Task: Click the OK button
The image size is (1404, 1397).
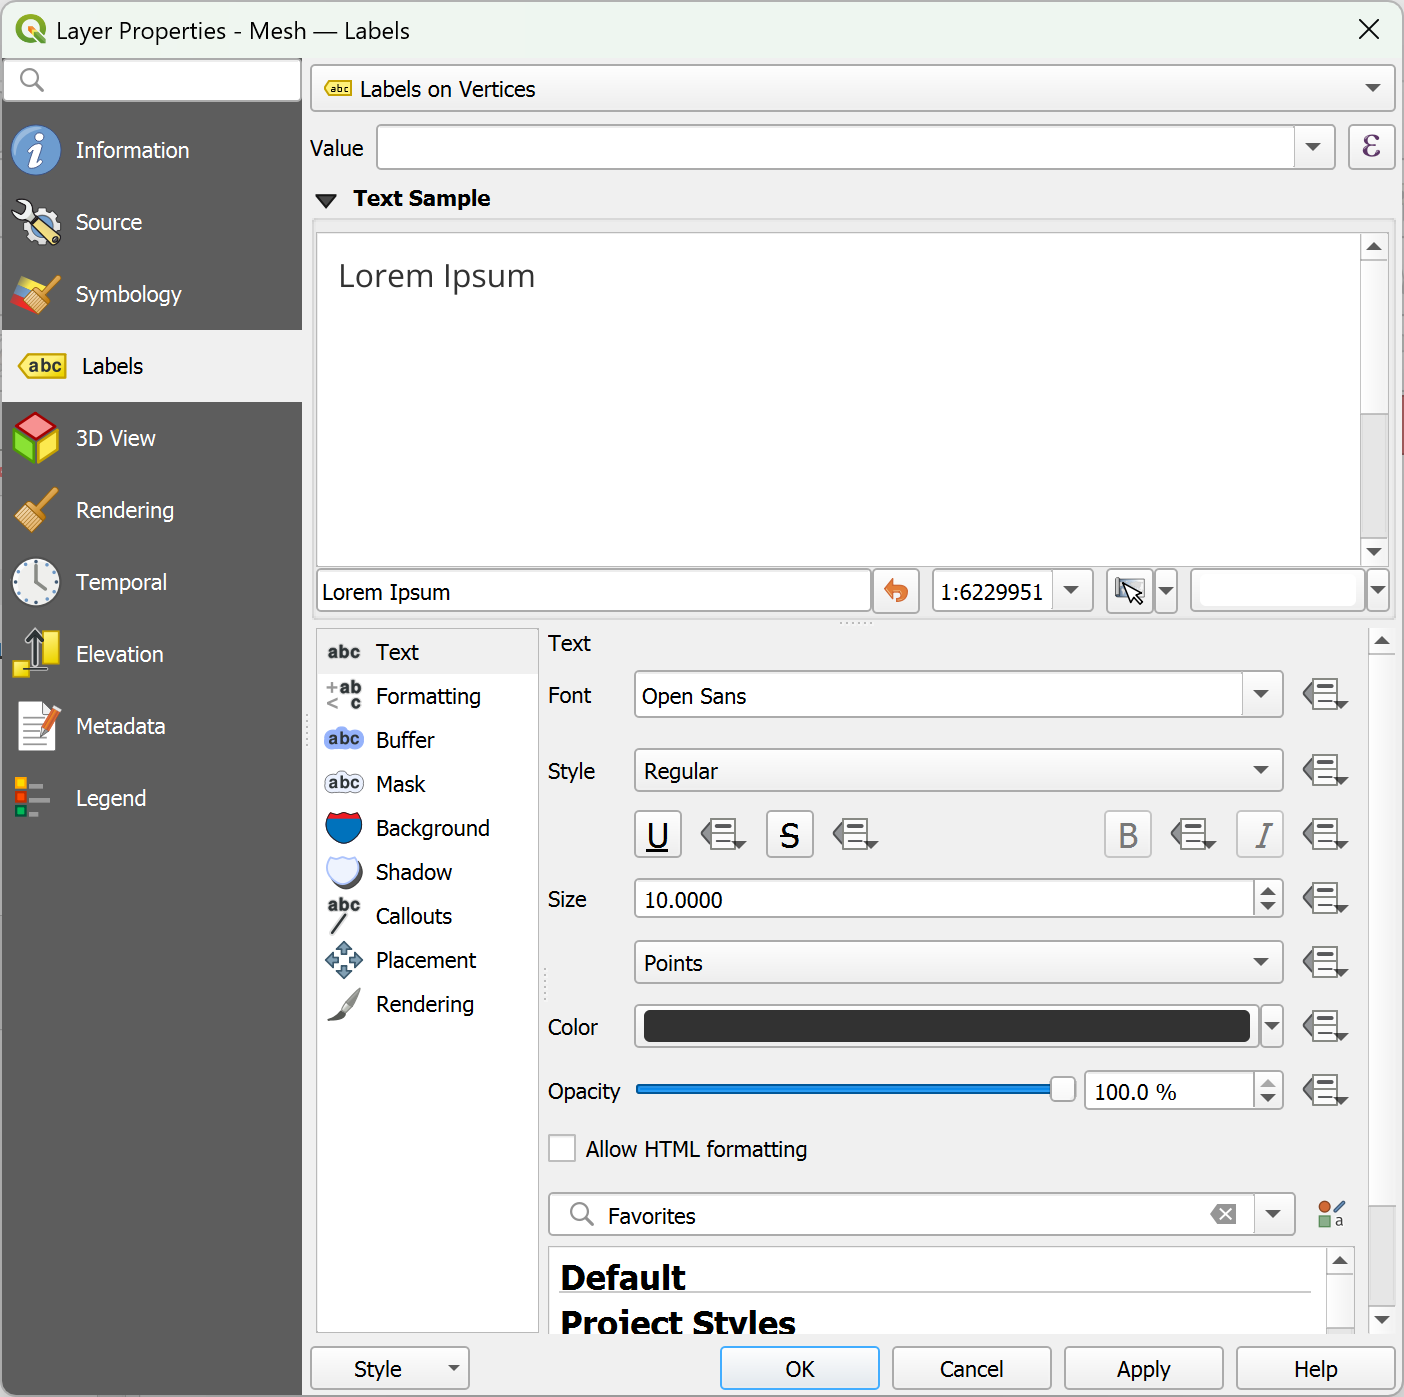Action: [x=800, y=1368]
